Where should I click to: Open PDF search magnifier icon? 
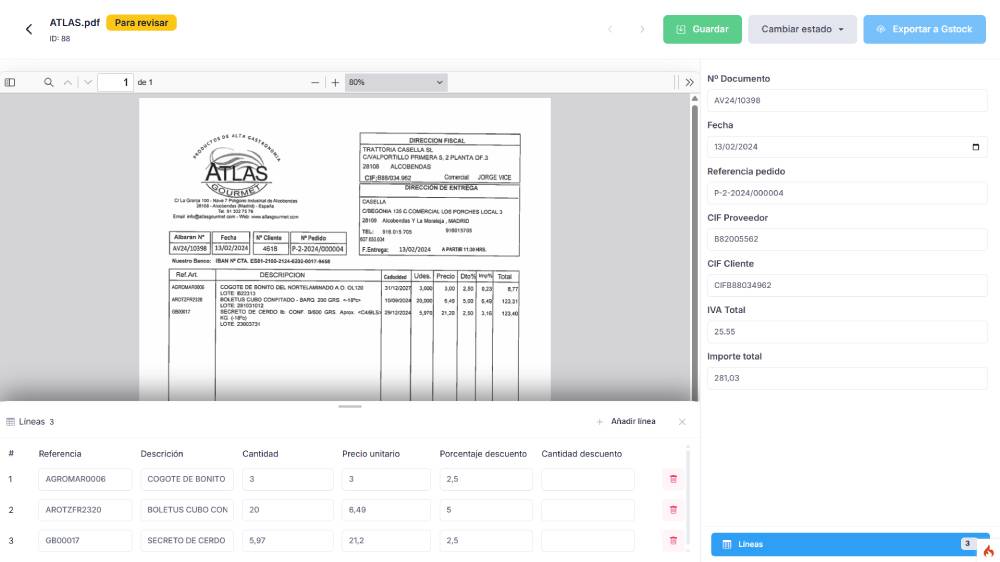point(48,82)
